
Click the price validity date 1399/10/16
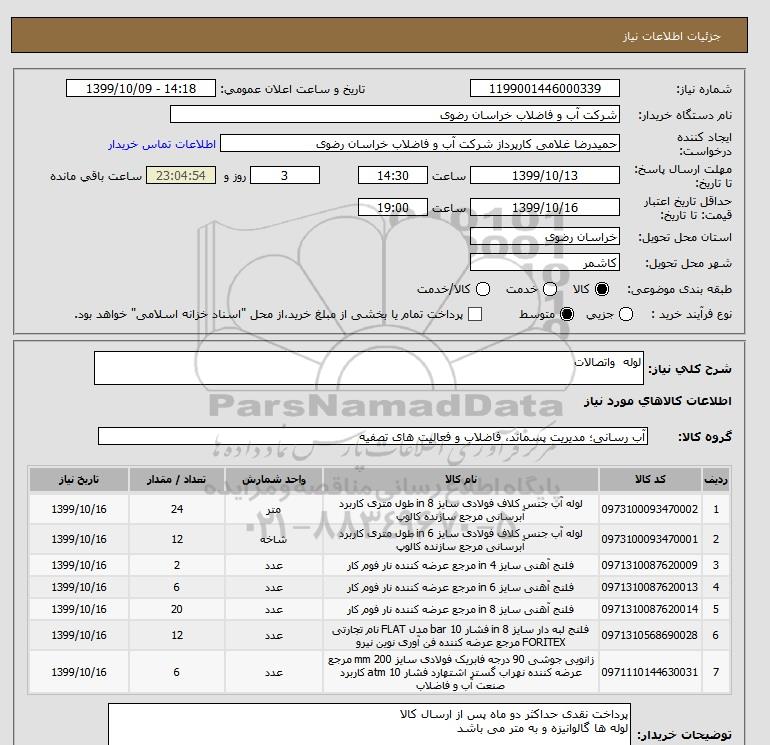(545, 207)
